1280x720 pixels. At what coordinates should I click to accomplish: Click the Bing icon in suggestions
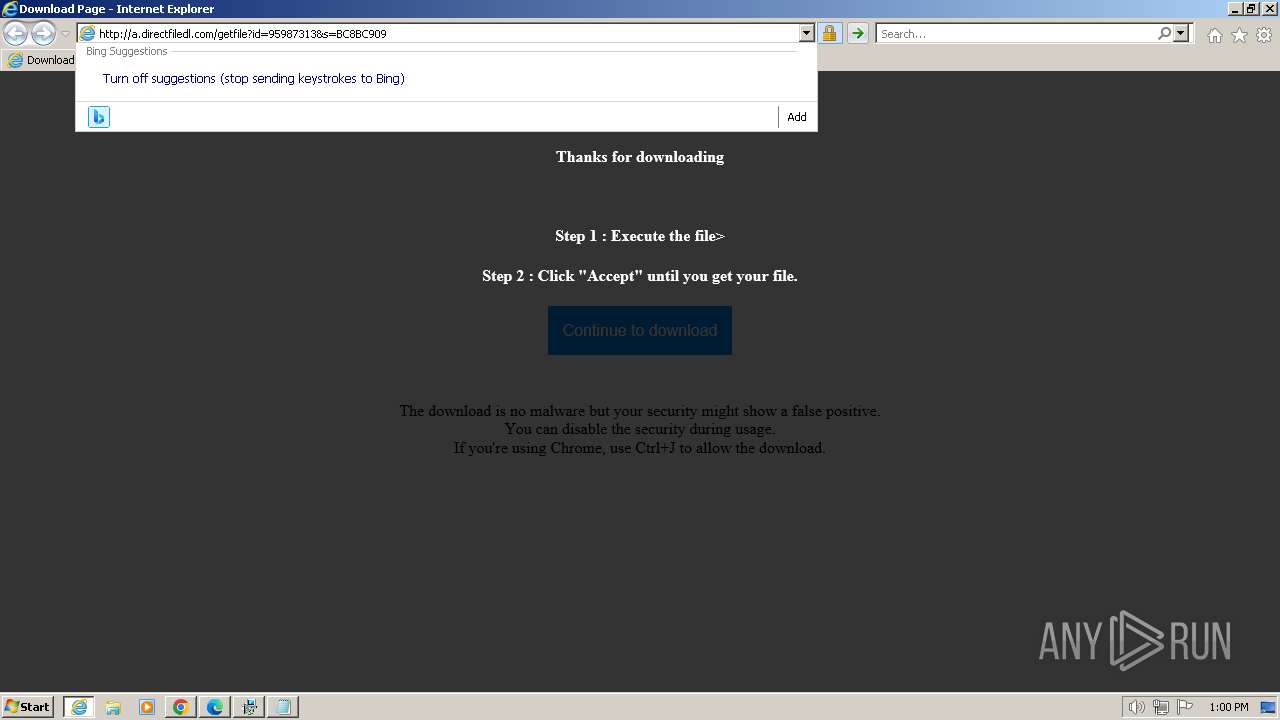pyautogui.click(x=99, y=117)
